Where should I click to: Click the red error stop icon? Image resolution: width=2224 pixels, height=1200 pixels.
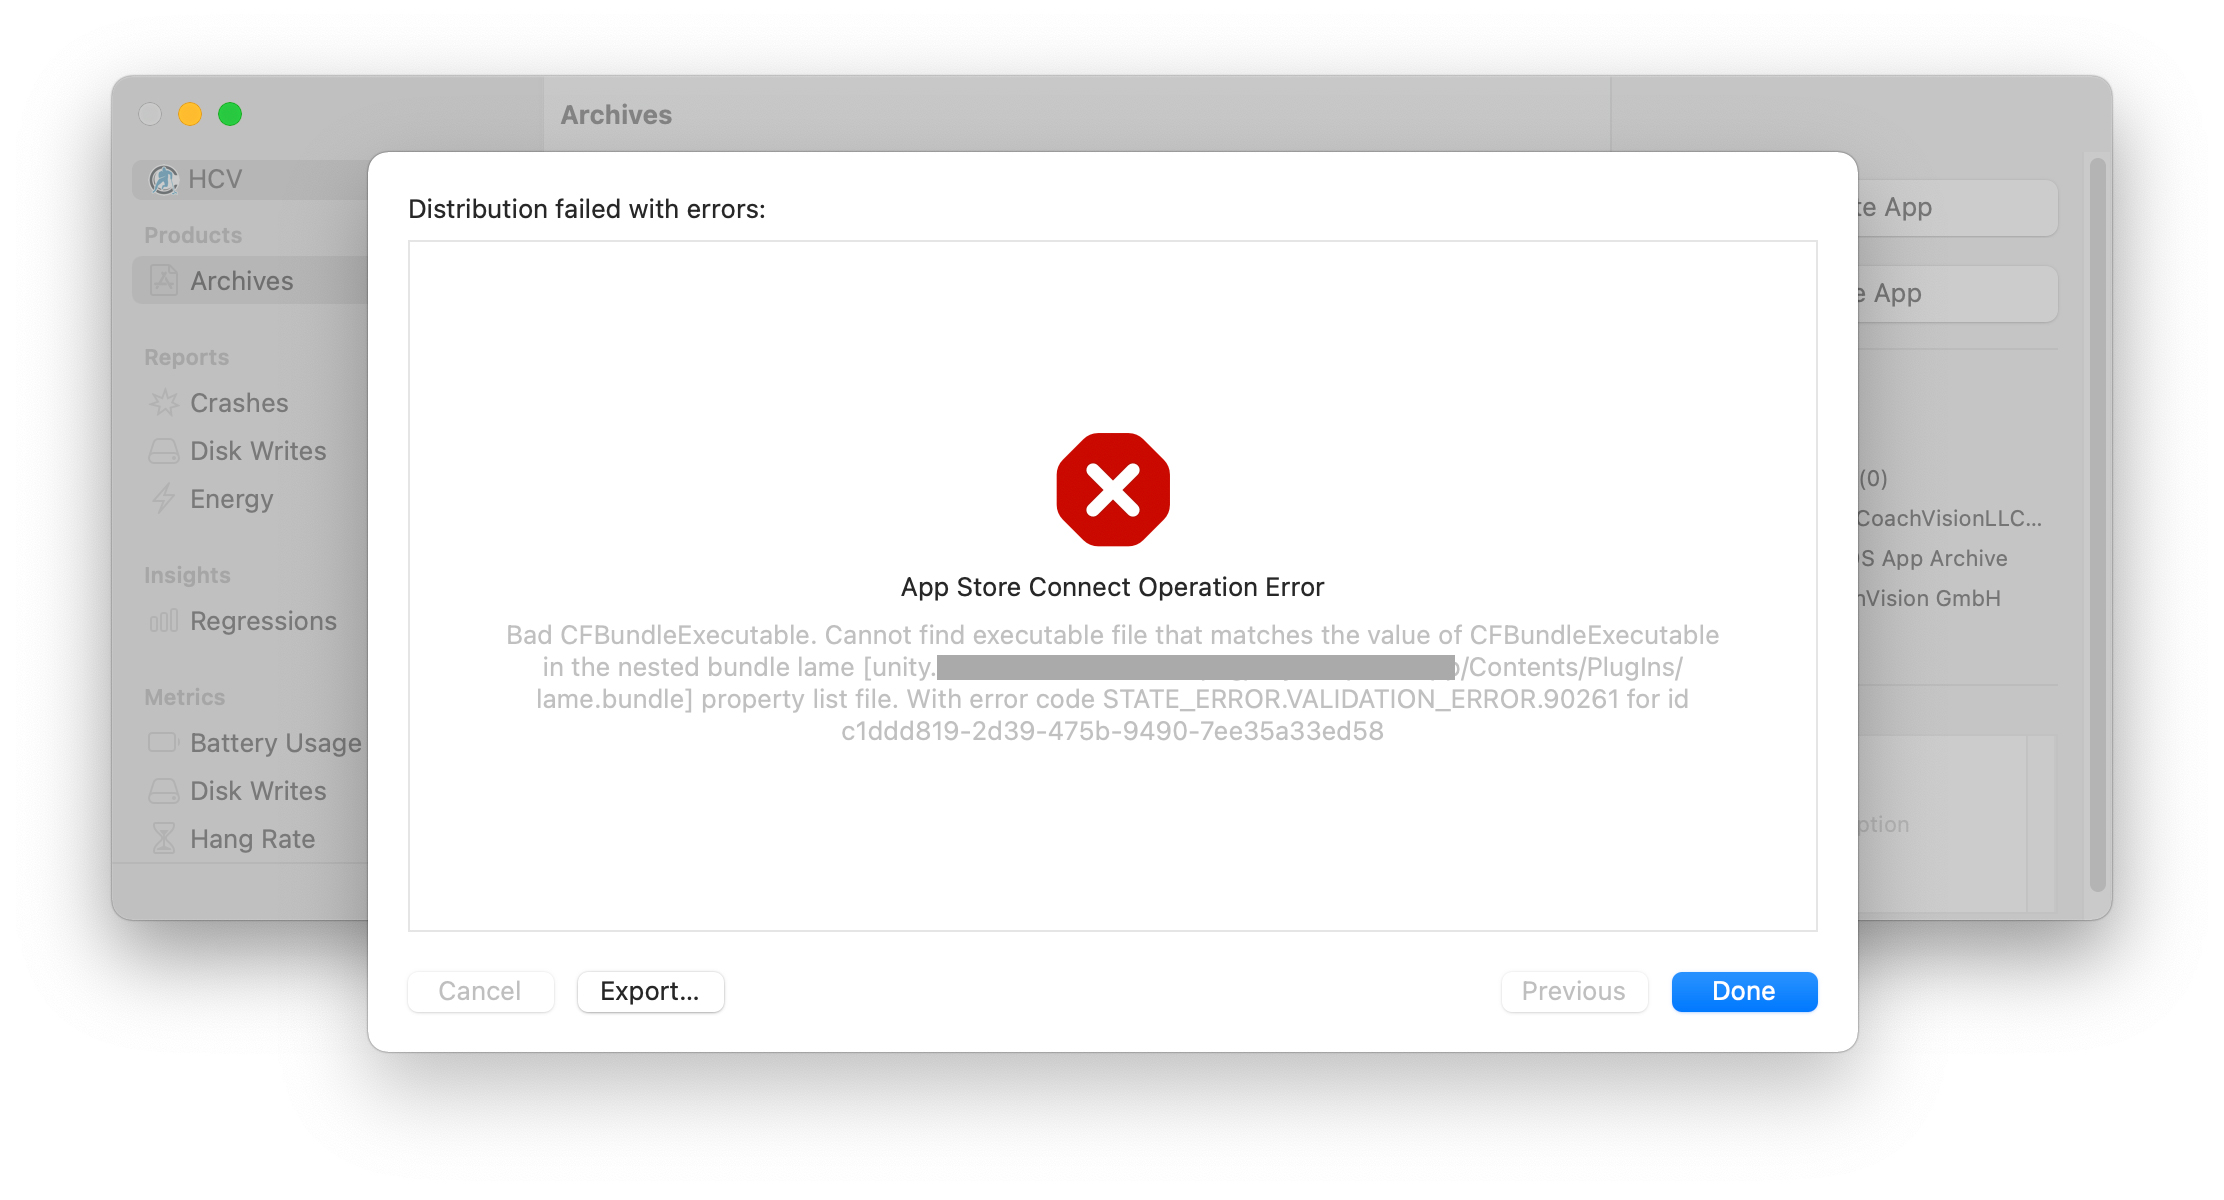[1112, 490]
